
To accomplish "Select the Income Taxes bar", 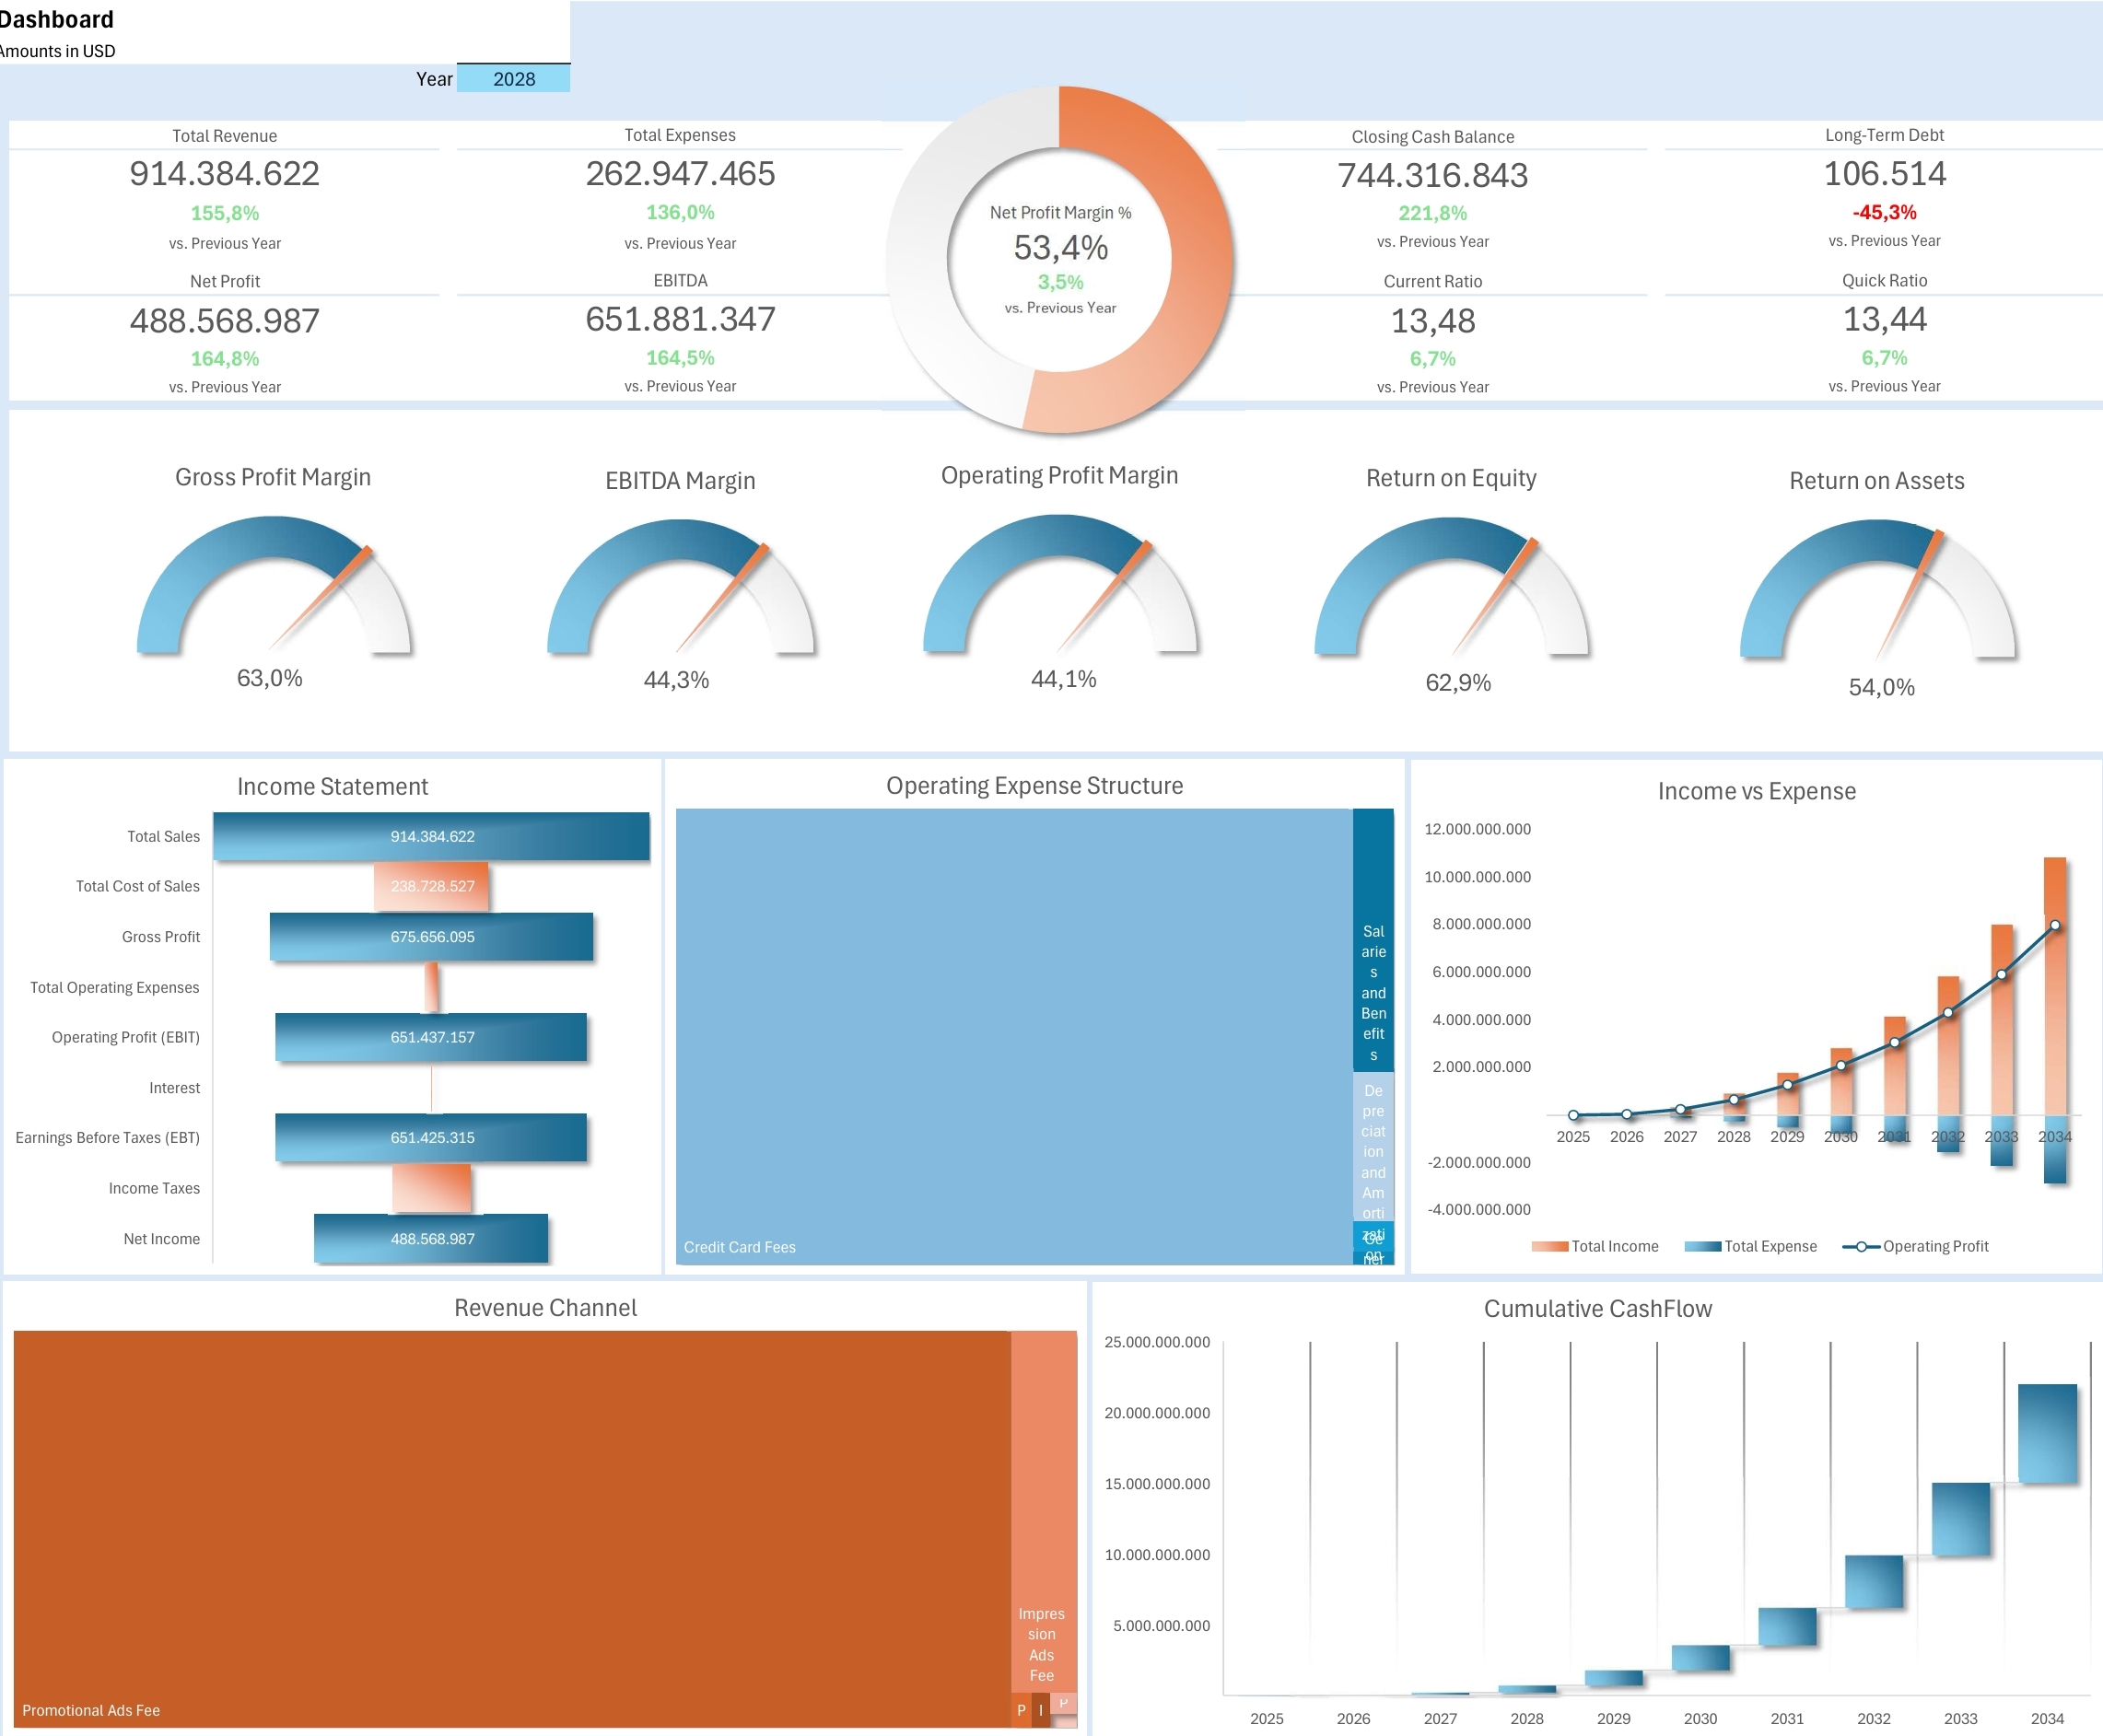I will [x=431, y=1188].
